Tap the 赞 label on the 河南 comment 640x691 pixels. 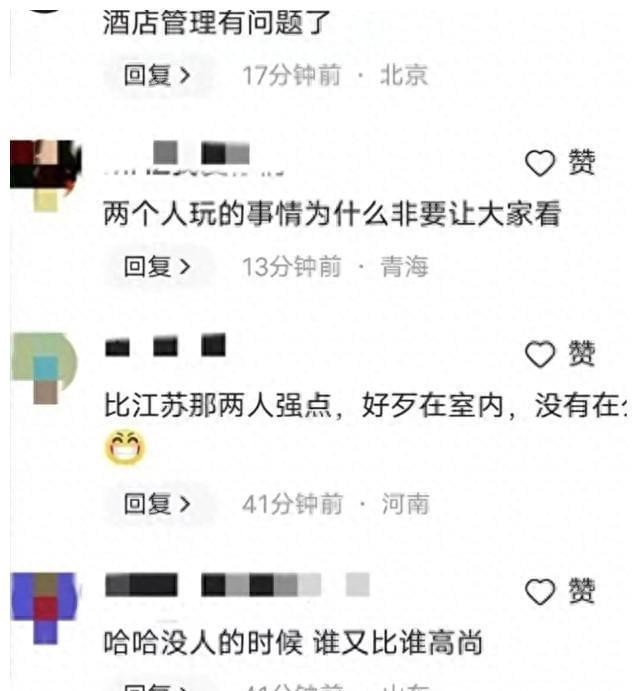[x=582, y=353]
